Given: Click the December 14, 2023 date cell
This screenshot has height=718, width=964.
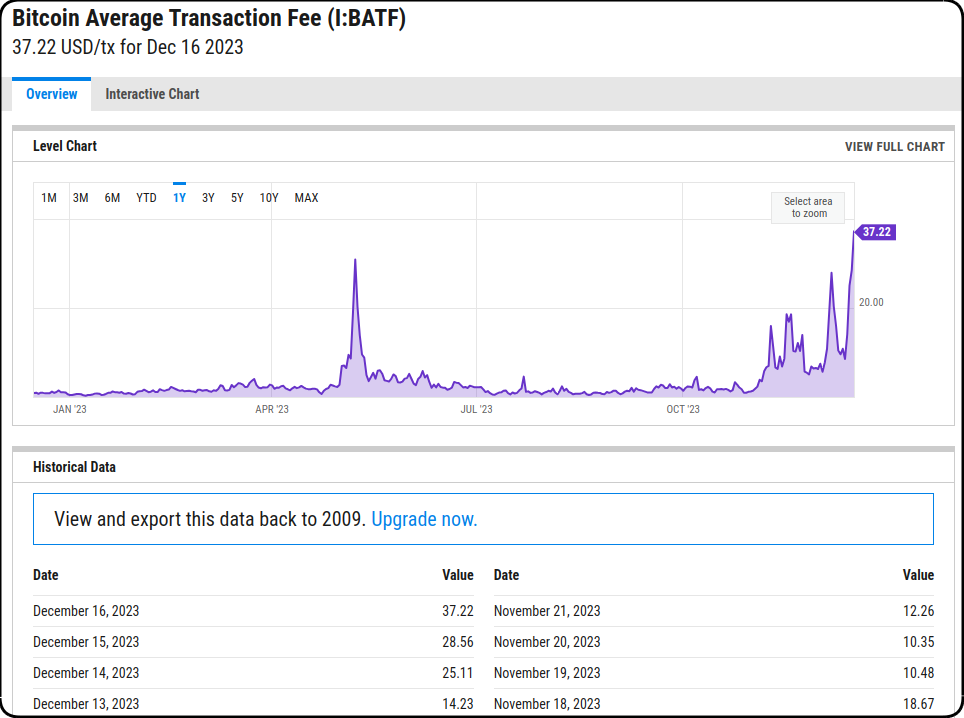Looking at the screenshot, I should point(86,673).
